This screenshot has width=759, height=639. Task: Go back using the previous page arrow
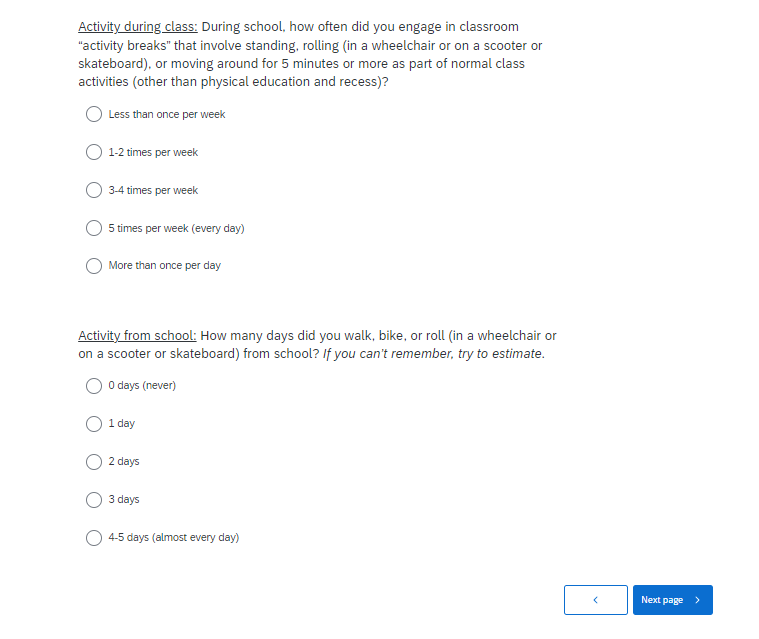[x=595, y=600]
